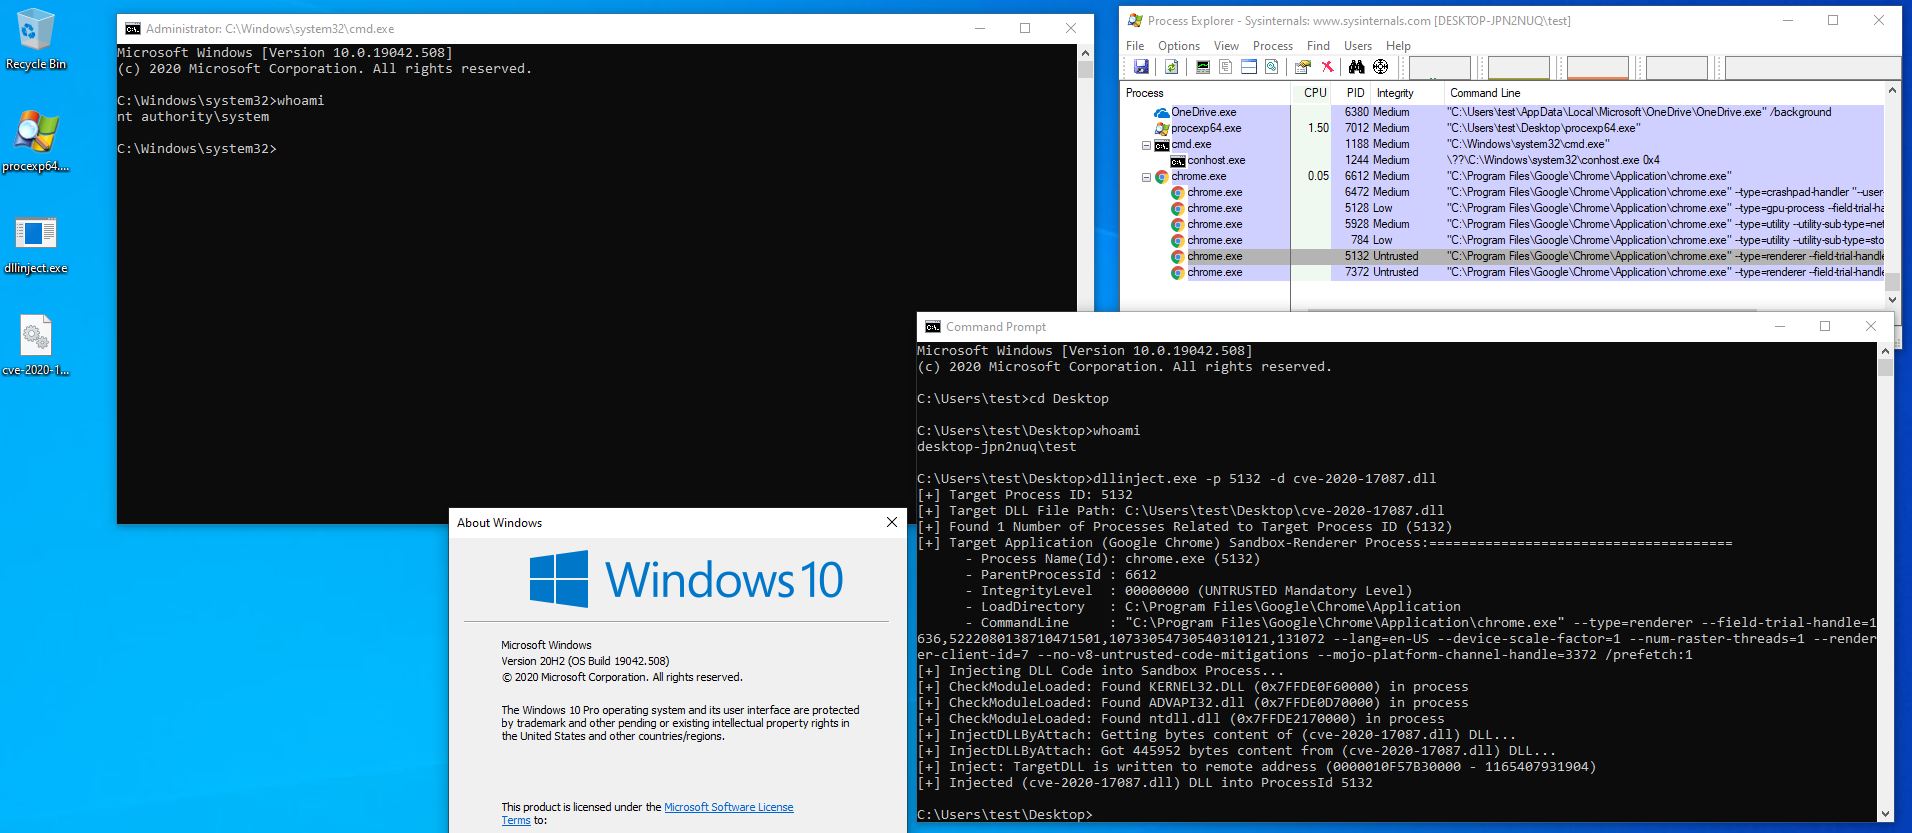Click the 'Target Process ID: 5132' output line
This screenshot has width=1912, height=833.
coord(1025,495)
